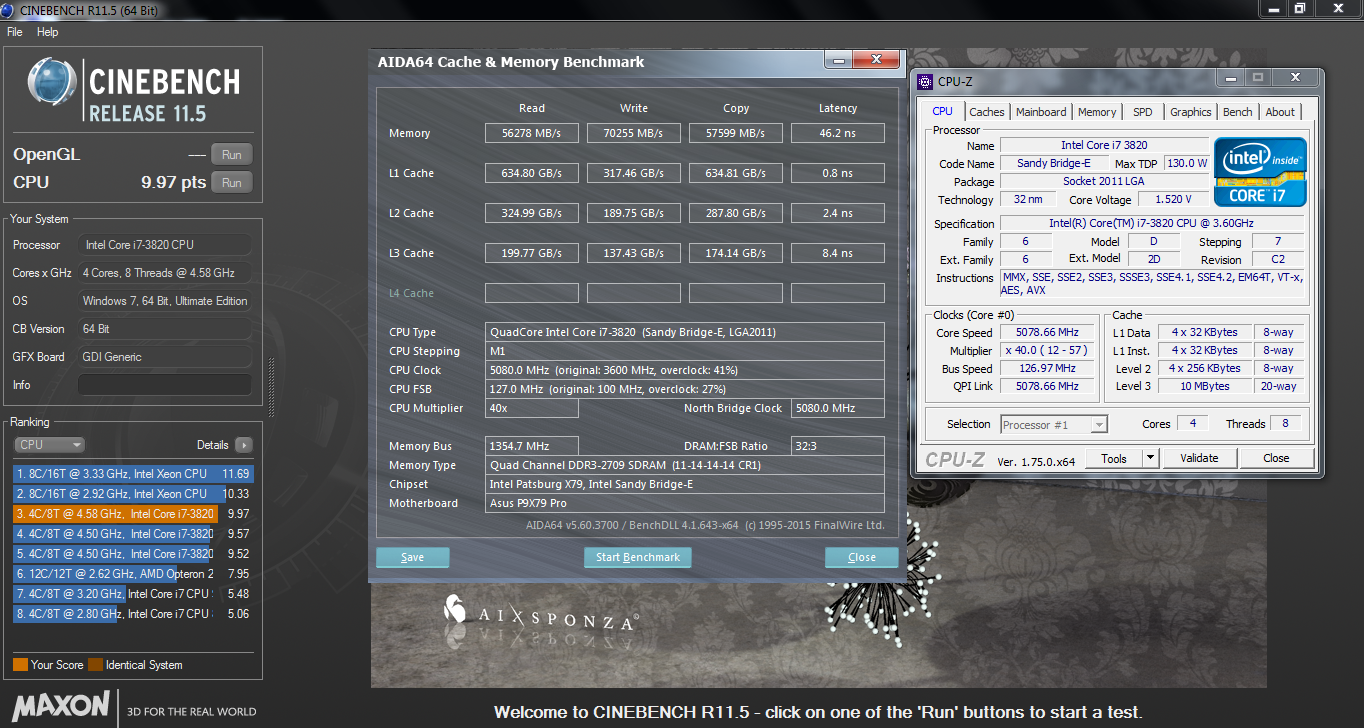
Task: Click Memory Read value 56278 MB/s
Action: pyautogui.click(x=532, y=133)
